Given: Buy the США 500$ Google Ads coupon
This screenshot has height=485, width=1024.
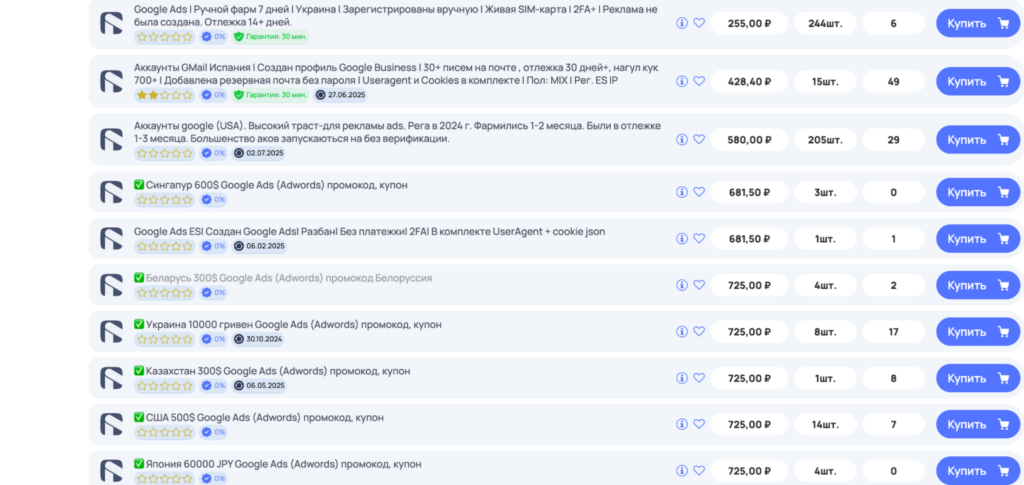Looking at the screenshot, I should pyautogui.click(x=978, y=424).
